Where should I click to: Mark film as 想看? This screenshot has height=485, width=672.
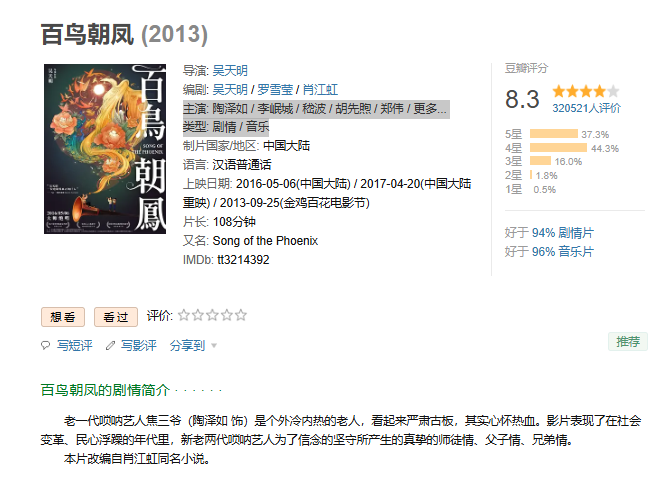pos(62,317)
